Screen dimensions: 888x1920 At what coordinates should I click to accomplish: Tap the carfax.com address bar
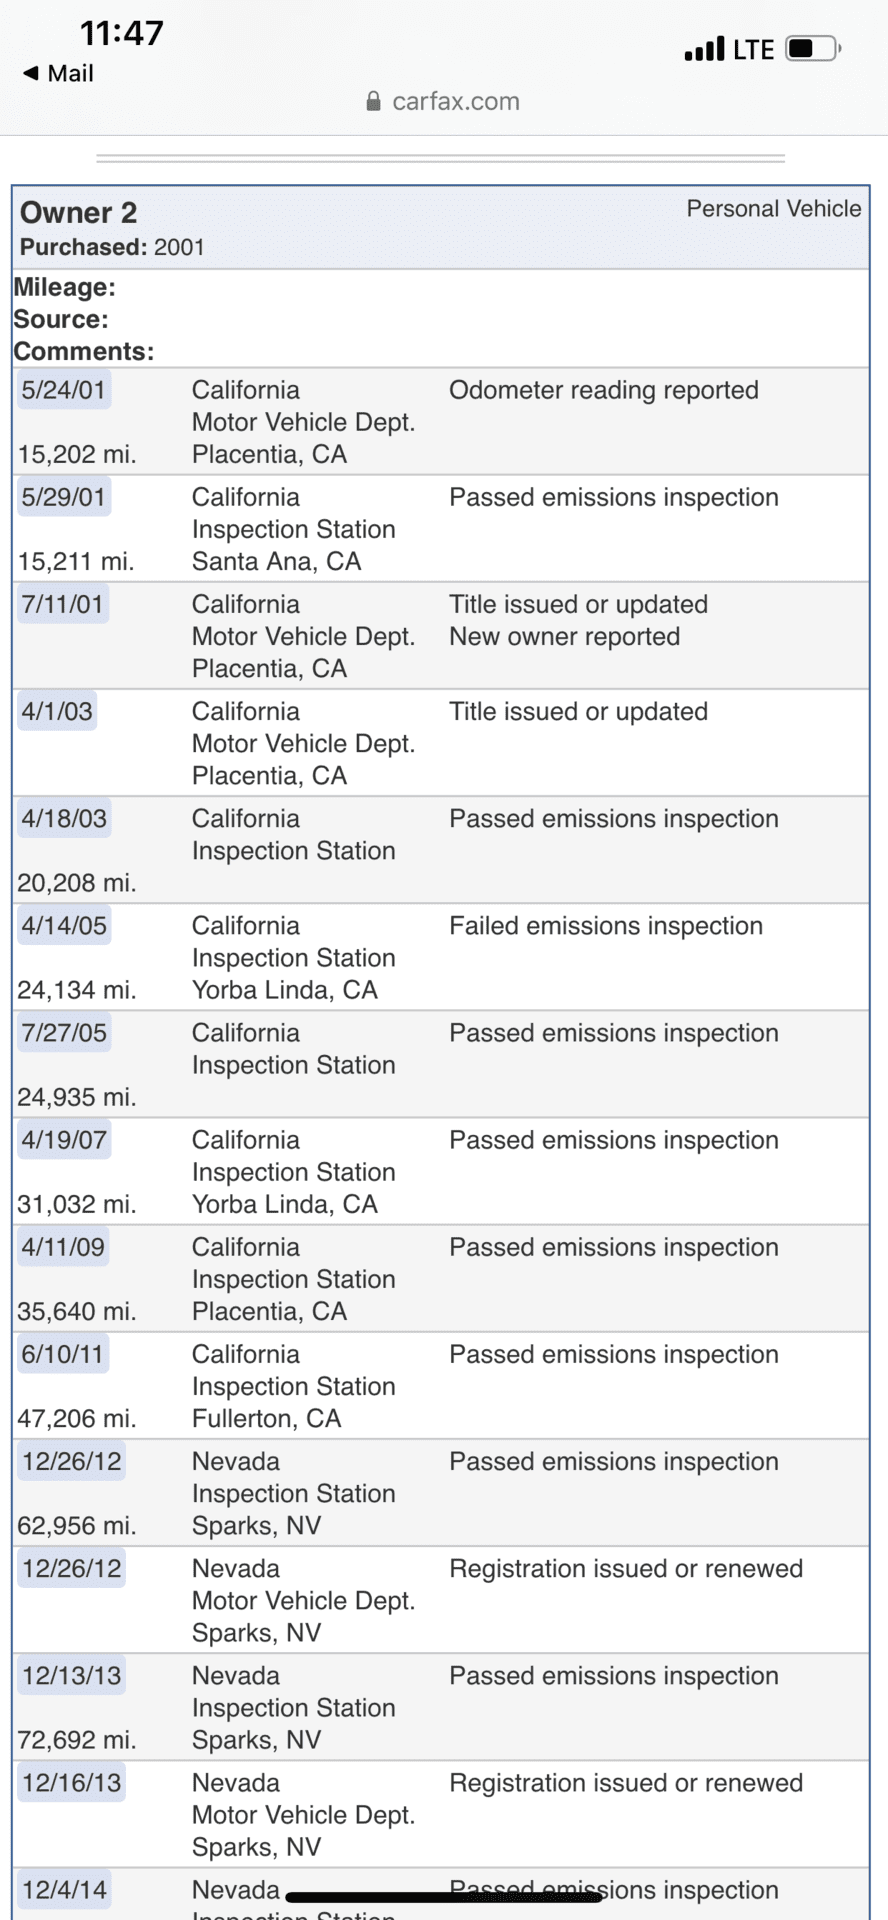point(443,101)
